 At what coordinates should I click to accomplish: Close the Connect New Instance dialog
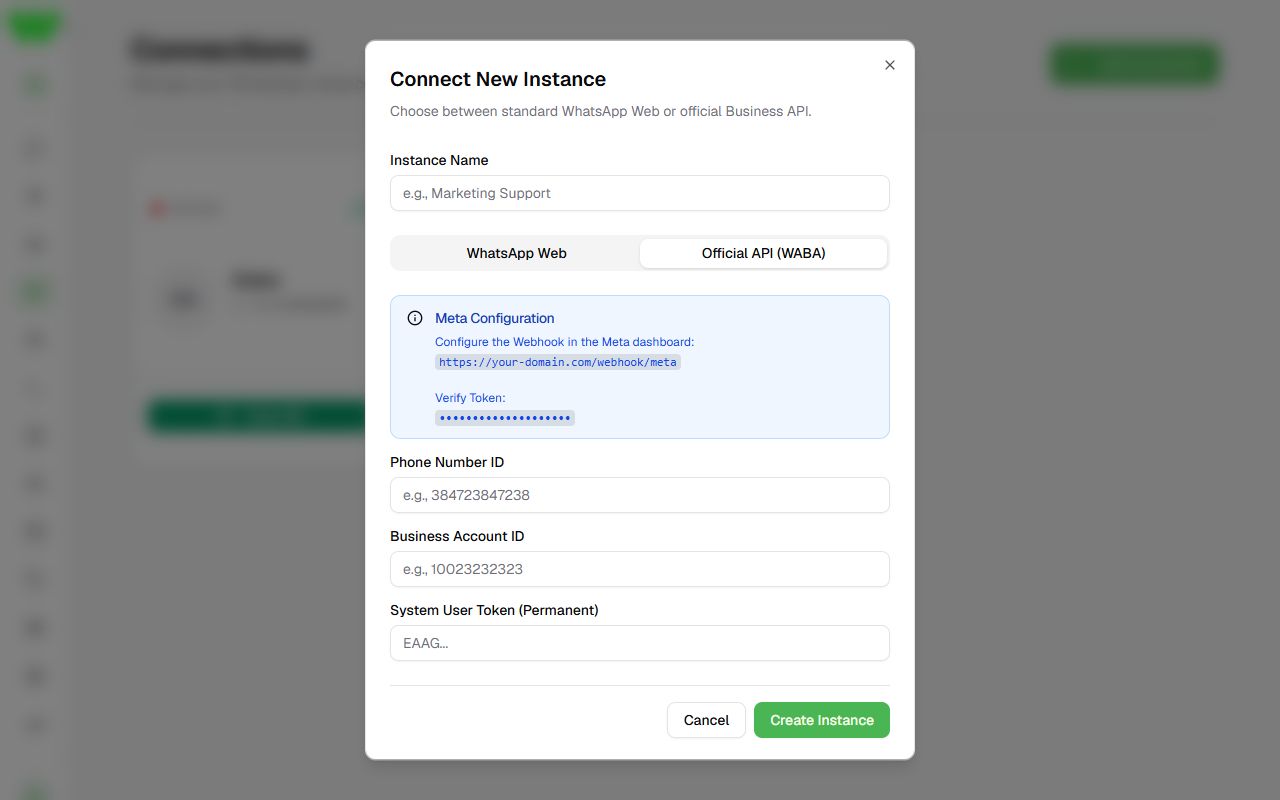[890, 65]
